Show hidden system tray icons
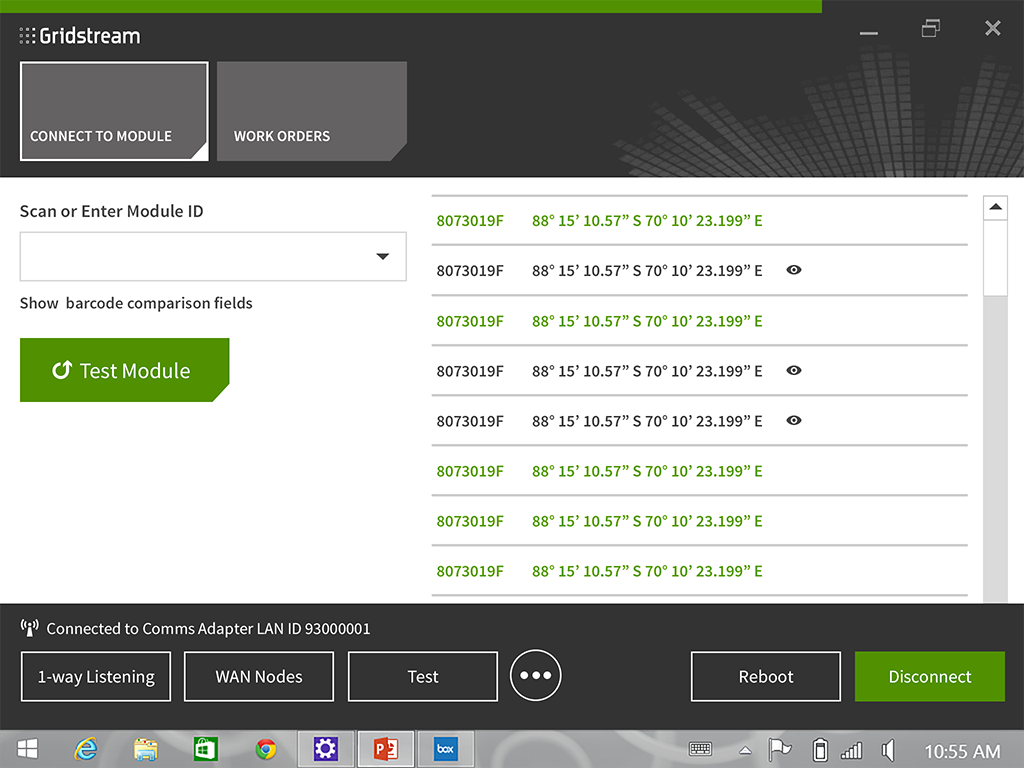Screen dimensions: 1024x768 [x=745, y=751]
